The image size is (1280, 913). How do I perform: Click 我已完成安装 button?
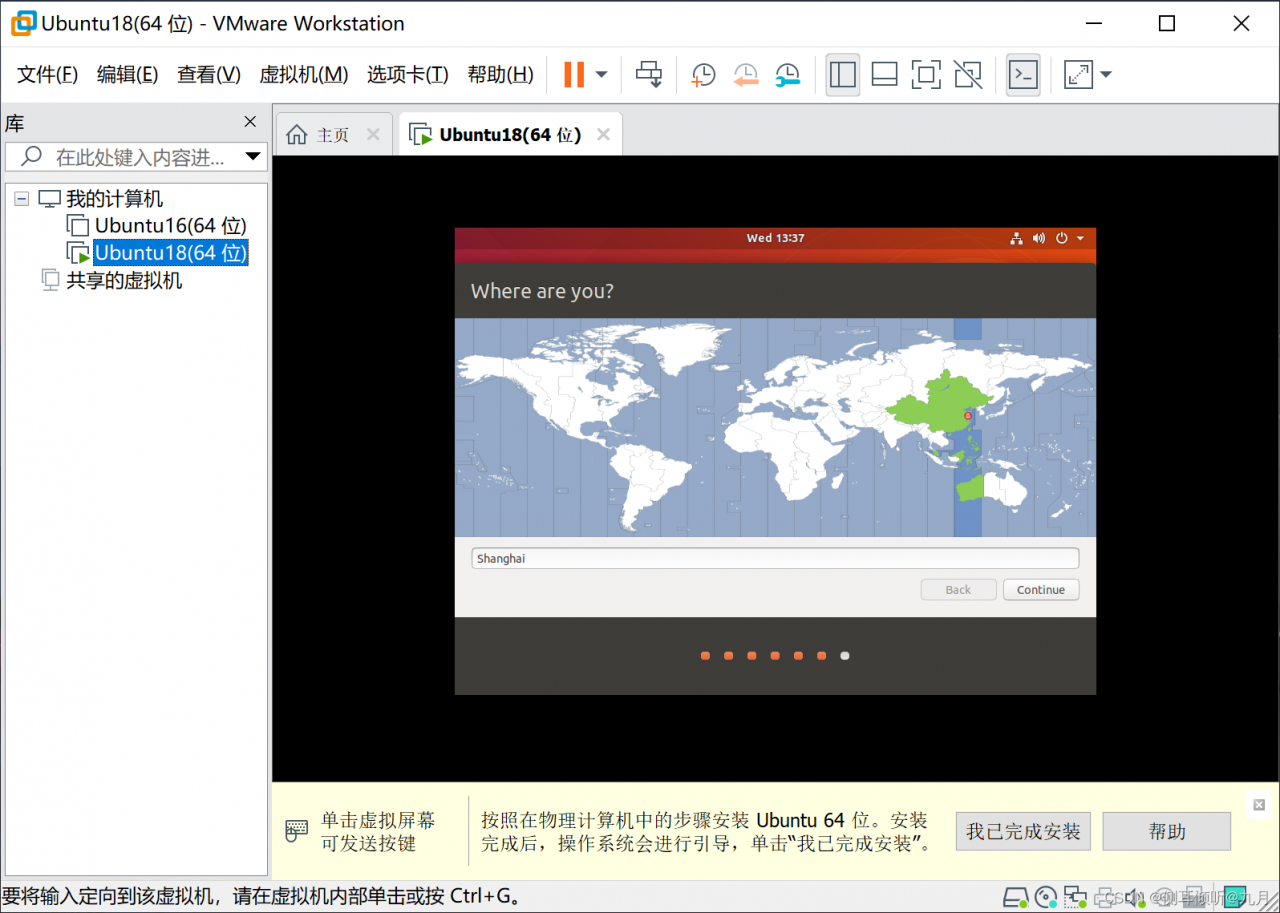coord(1023,832)
